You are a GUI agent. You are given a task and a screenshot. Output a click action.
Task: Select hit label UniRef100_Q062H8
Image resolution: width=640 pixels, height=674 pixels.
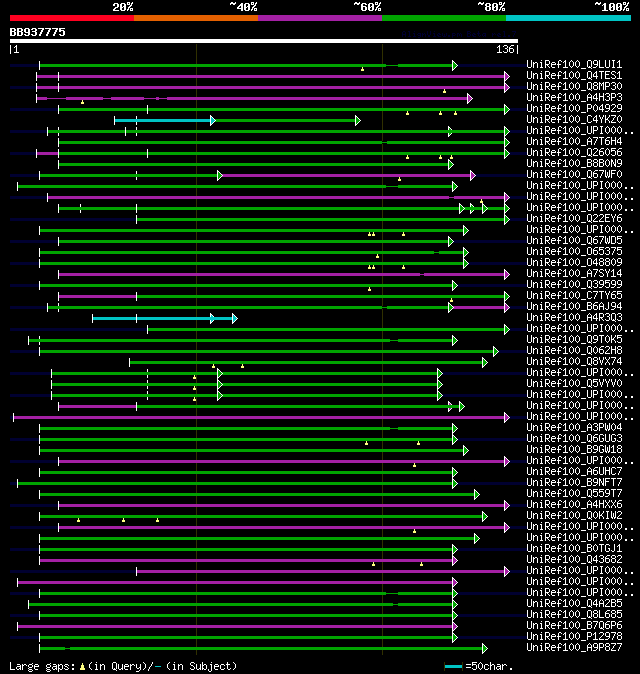click(574, 350)
